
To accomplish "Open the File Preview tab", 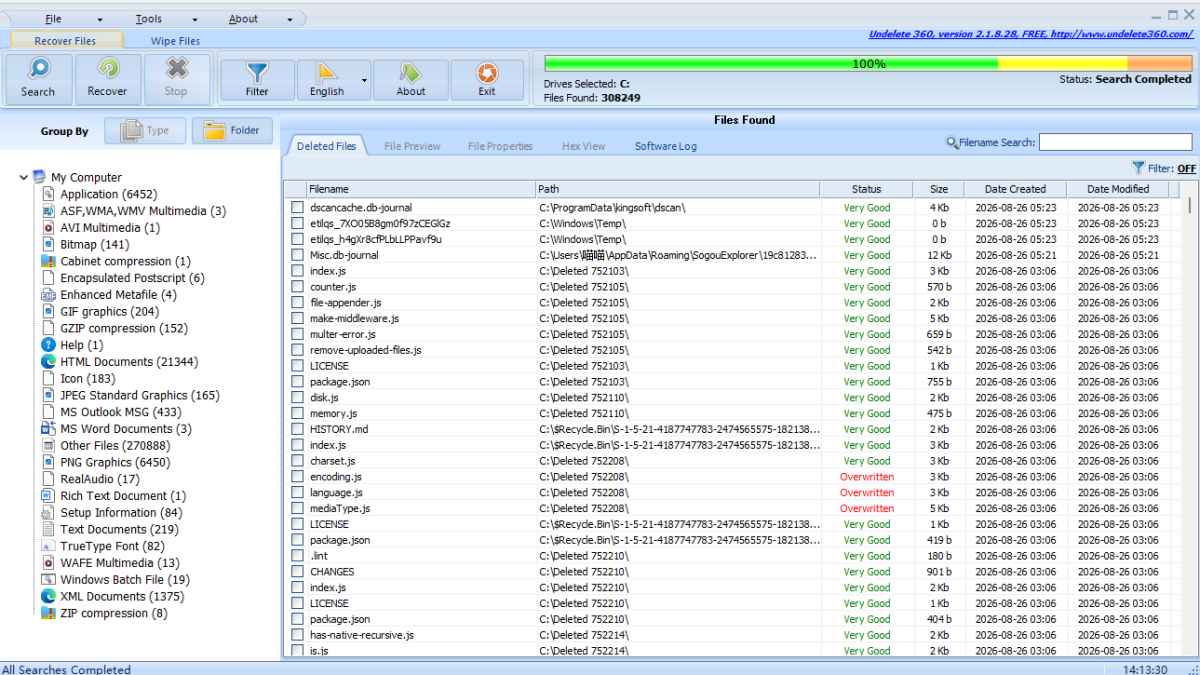I will (412, 146).
